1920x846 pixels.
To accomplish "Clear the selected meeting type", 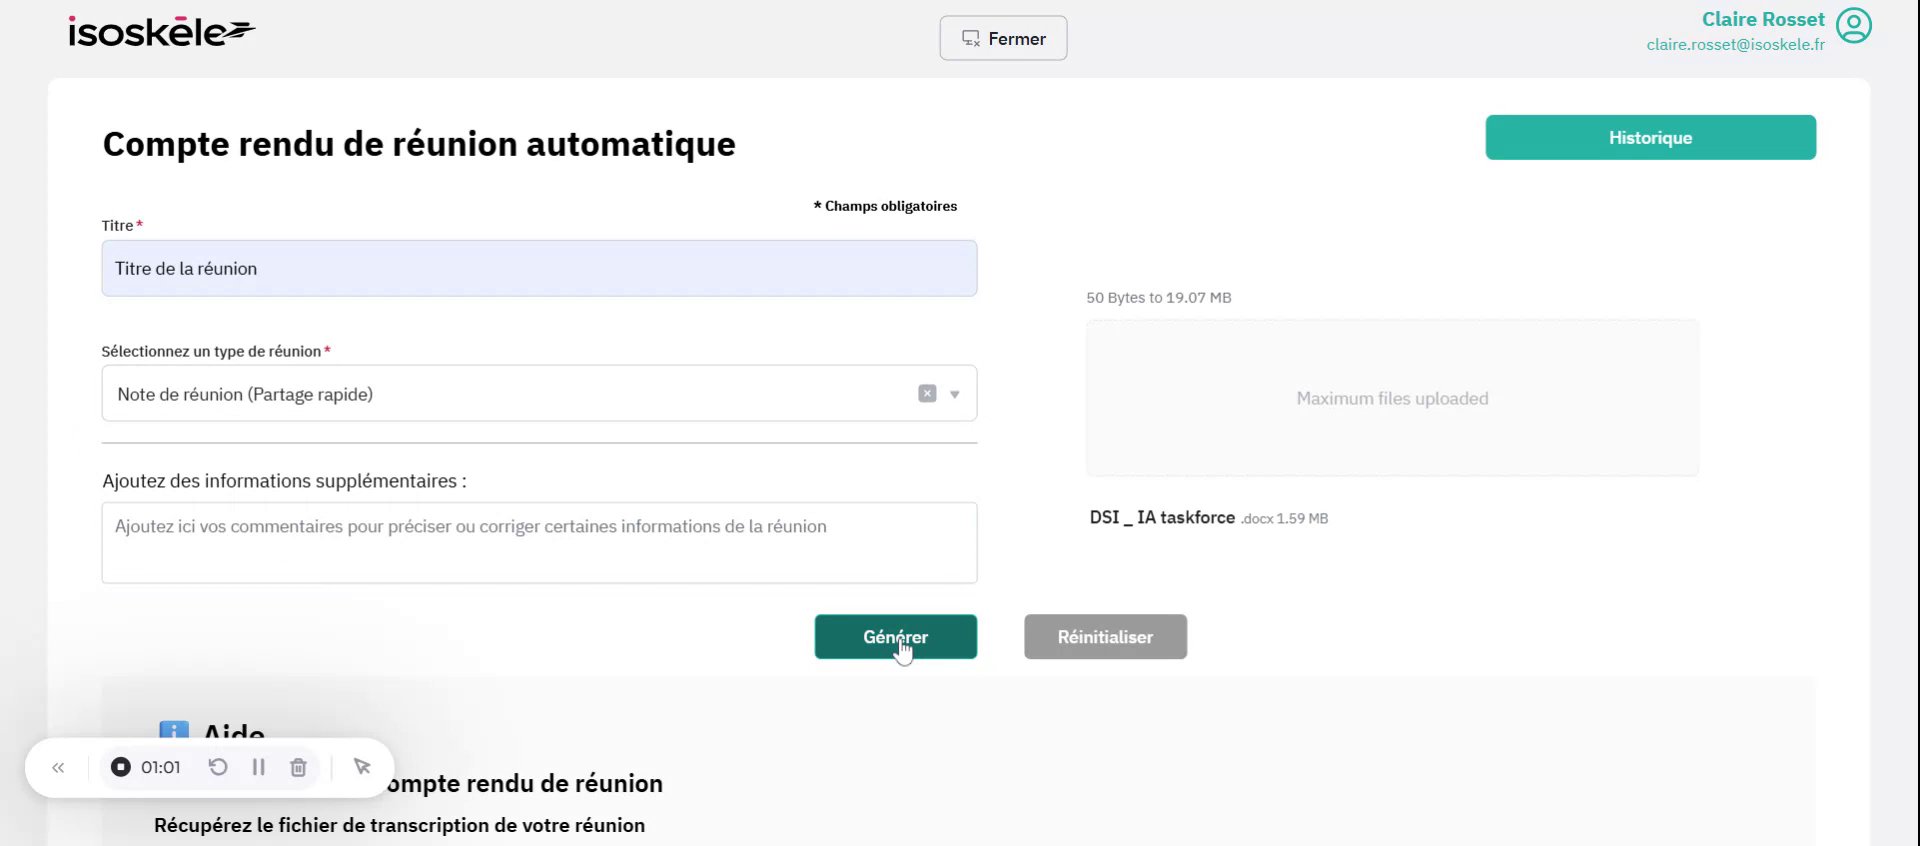I will (927, 394).
